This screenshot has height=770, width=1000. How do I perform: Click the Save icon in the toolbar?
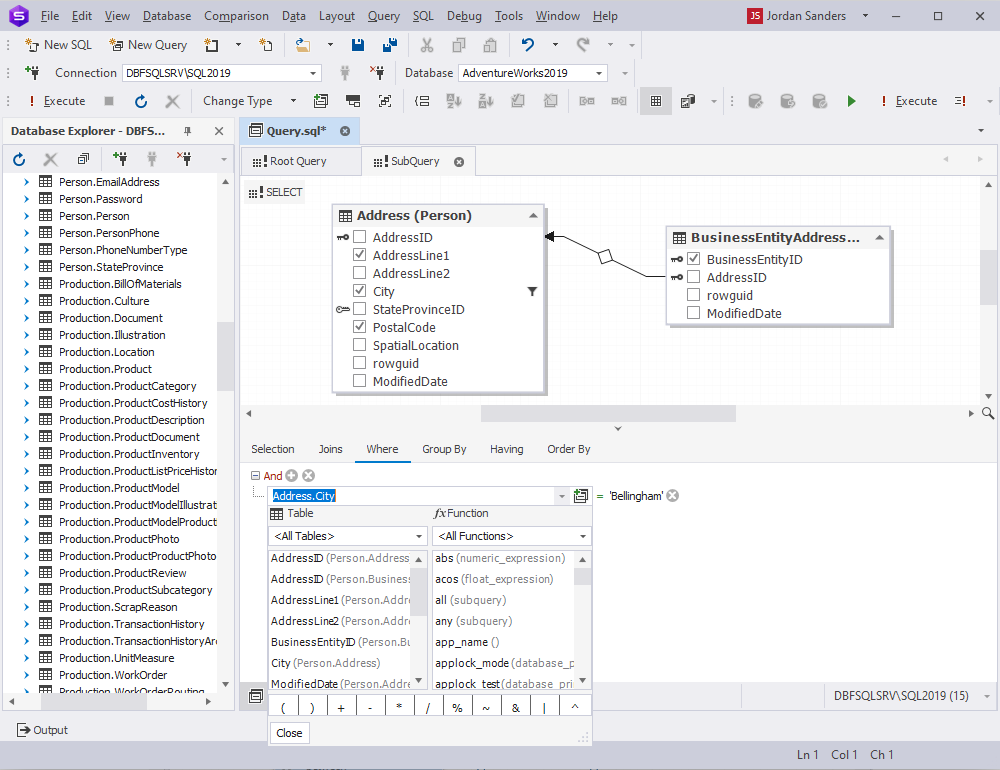click(x=357, y=45)
